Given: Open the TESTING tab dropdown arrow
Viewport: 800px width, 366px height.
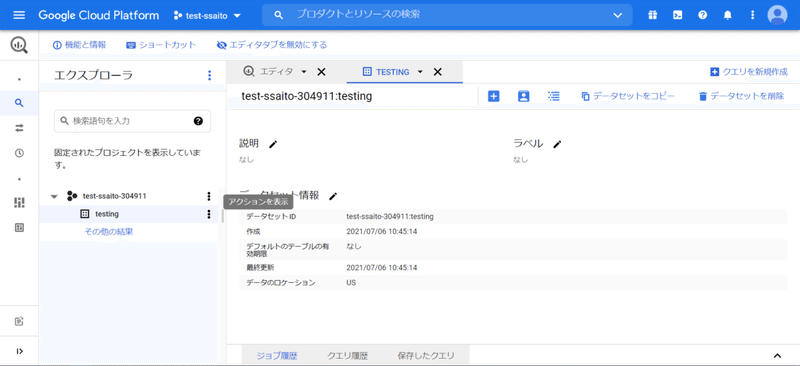Looking at the screenshot, I should tap(420, 72).
